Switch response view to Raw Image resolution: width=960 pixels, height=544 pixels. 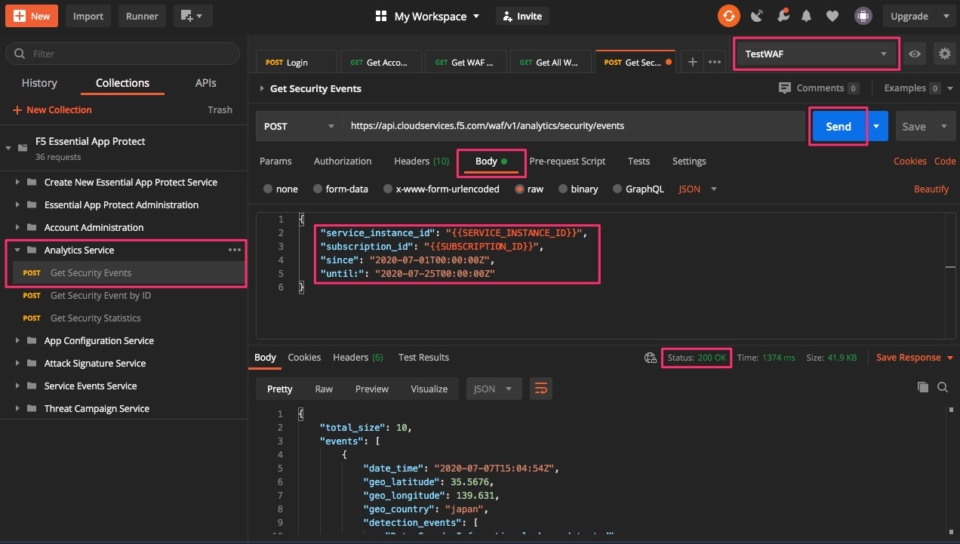coord(324,389)
